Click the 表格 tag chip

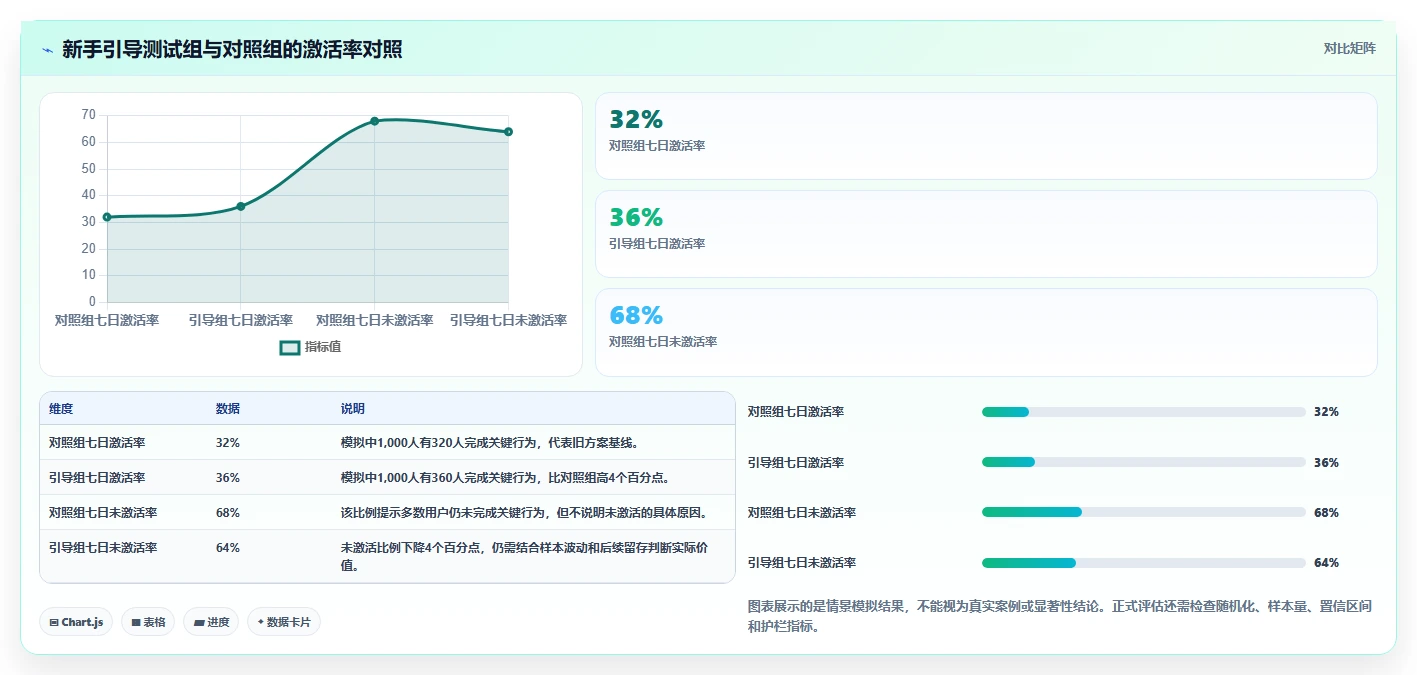[148, 622]
